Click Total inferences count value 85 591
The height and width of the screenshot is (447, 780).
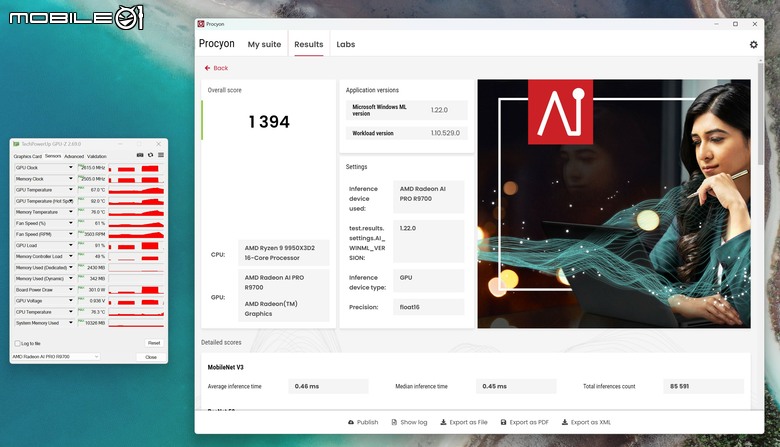[703, 386]
